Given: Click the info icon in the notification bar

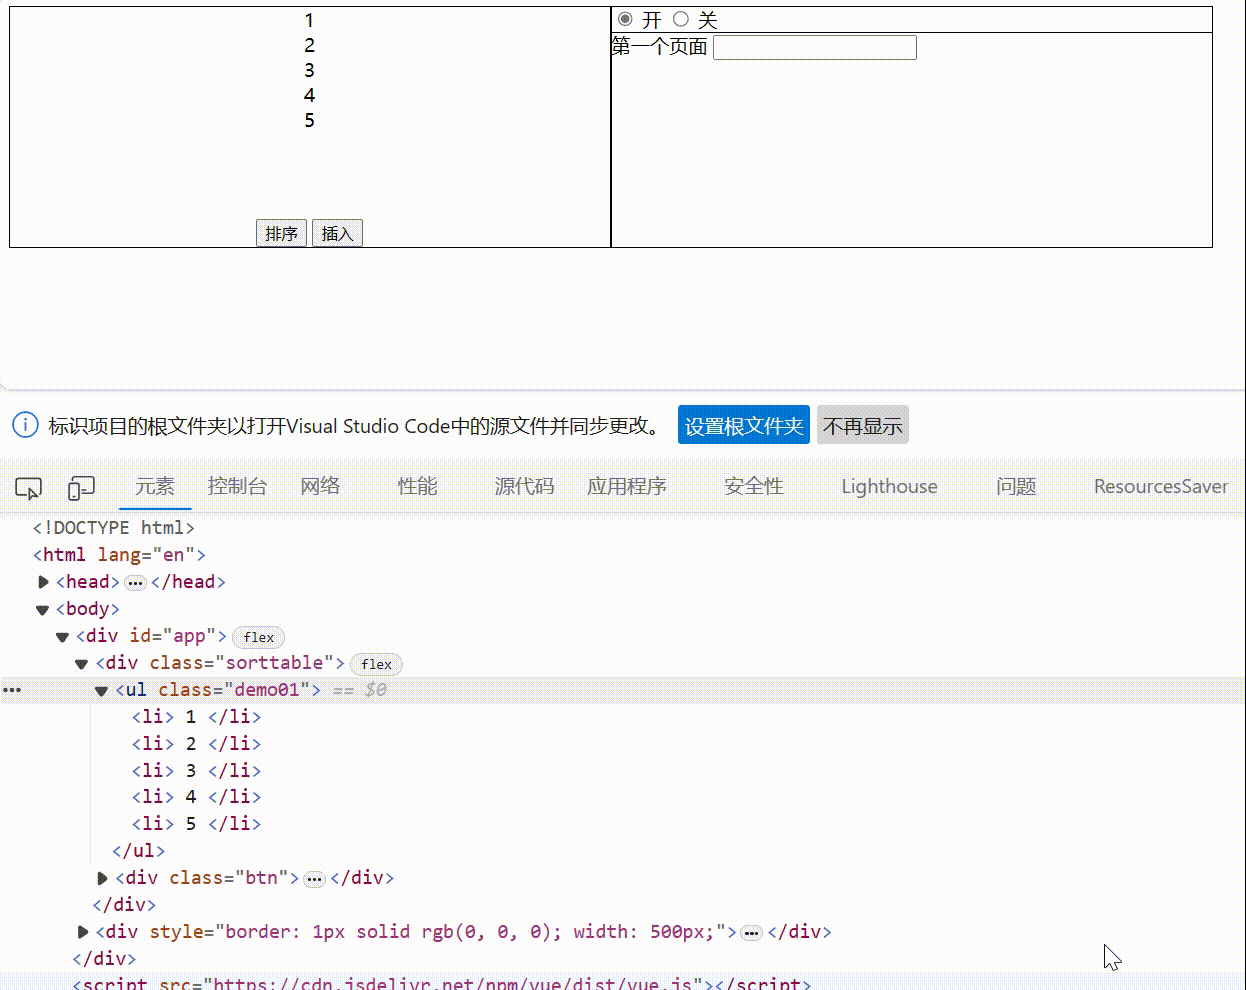Looking at the screenshot, I should click(25, 425).
